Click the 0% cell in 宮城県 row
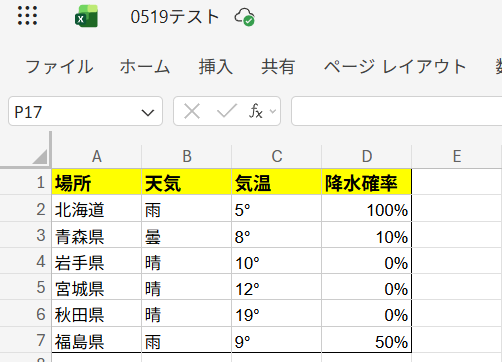The height and width of the screenshot is (362, 502). click(367, 287)
